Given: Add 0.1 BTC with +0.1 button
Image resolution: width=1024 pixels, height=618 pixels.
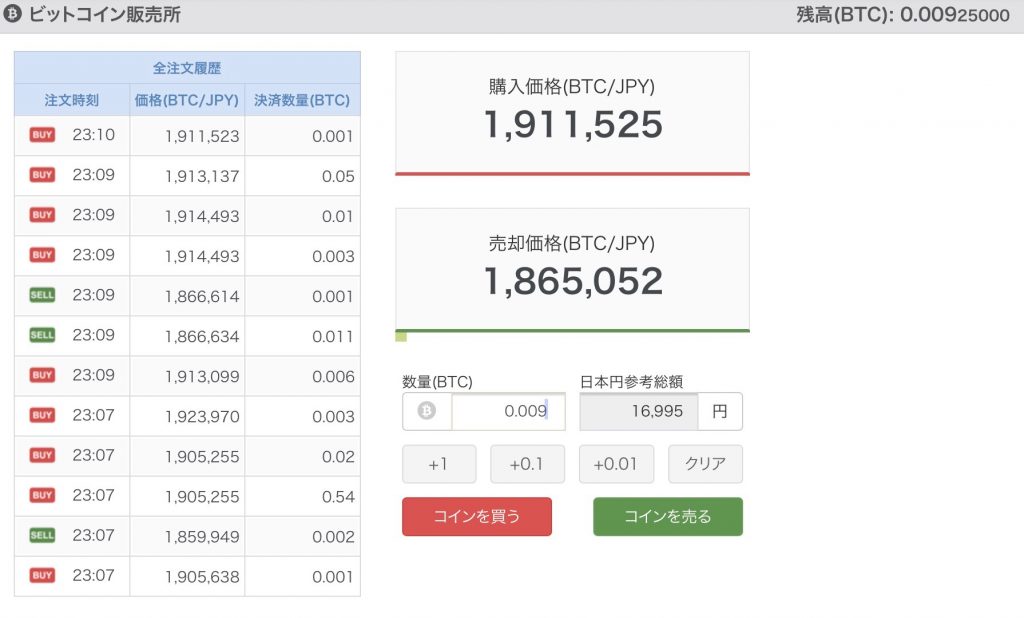Looking at the screenshot, I should pos(527,464).
